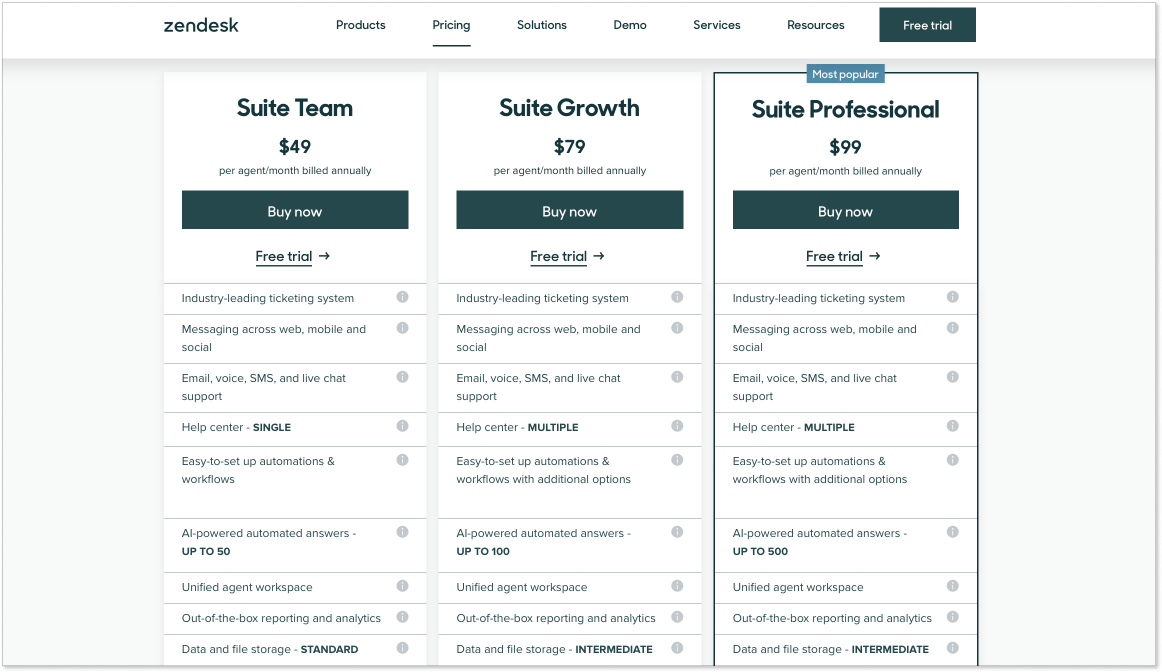
Task: Open info icon for Suite Team messaging feature
Action: 402,328
